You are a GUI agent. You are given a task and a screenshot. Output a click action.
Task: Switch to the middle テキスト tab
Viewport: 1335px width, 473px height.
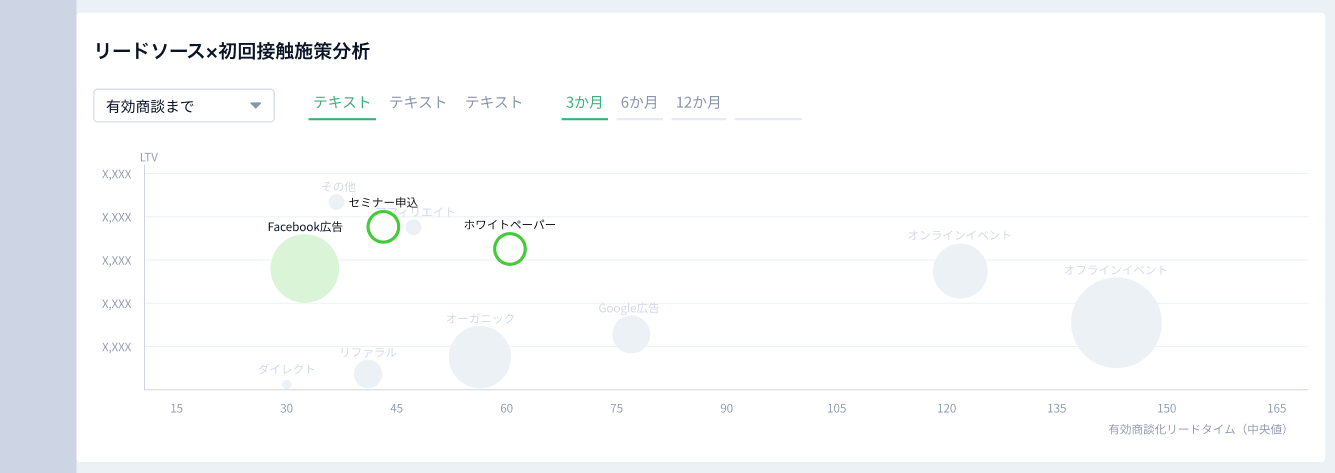418,102
